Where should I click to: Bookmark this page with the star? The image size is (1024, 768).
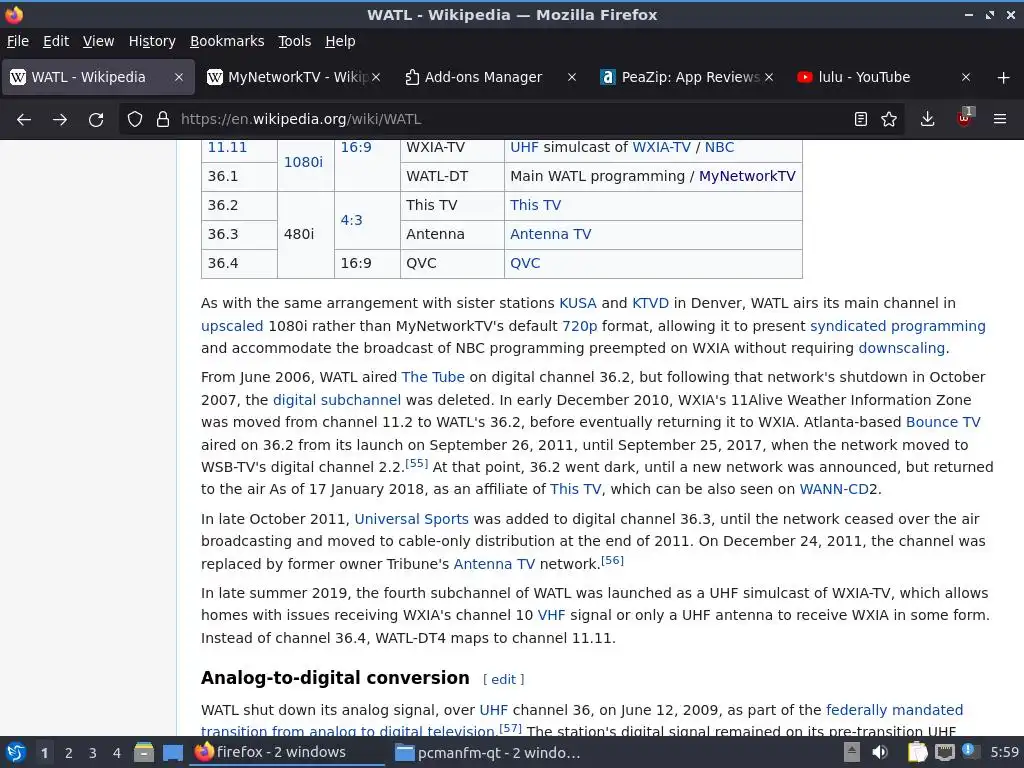(889, 120)
